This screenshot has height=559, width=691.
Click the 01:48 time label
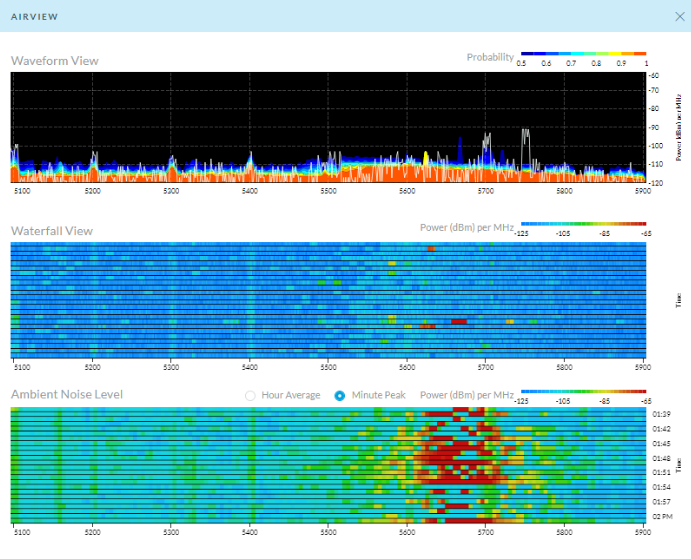pos(661,458)
